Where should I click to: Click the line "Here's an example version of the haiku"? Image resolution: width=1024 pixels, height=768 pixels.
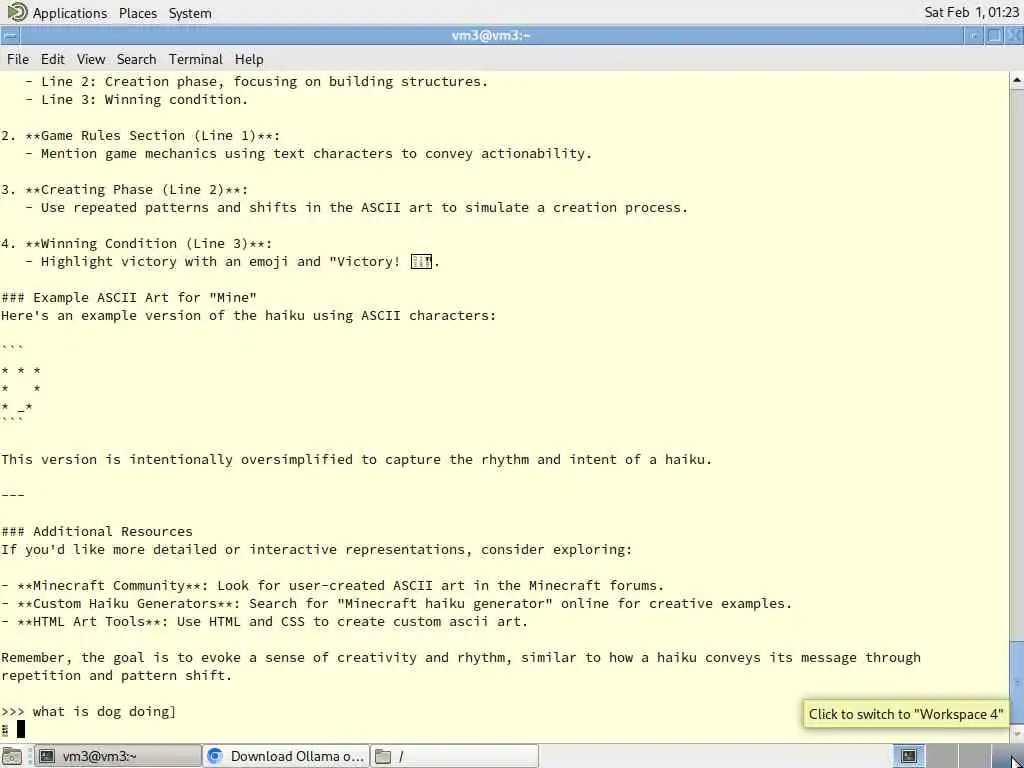click(x=249, y=316)
